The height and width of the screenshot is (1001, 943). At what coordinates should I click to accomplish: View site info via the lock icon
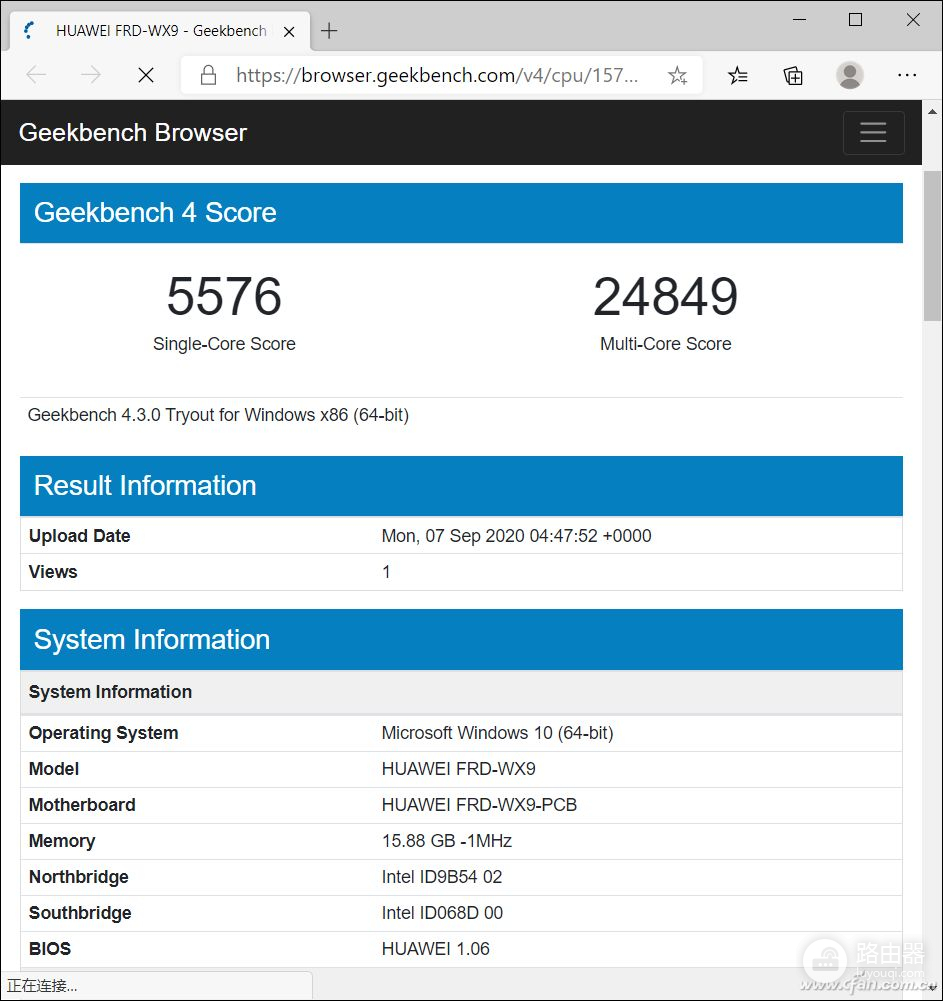208,75
